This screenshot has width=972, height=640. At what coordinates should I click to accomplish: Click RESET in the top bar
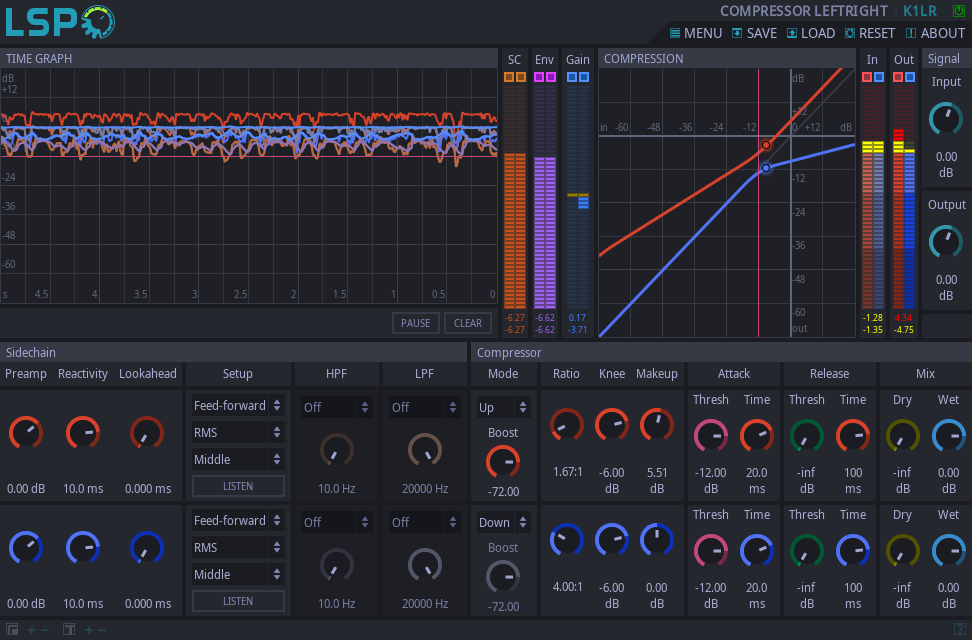pos(870,33)
